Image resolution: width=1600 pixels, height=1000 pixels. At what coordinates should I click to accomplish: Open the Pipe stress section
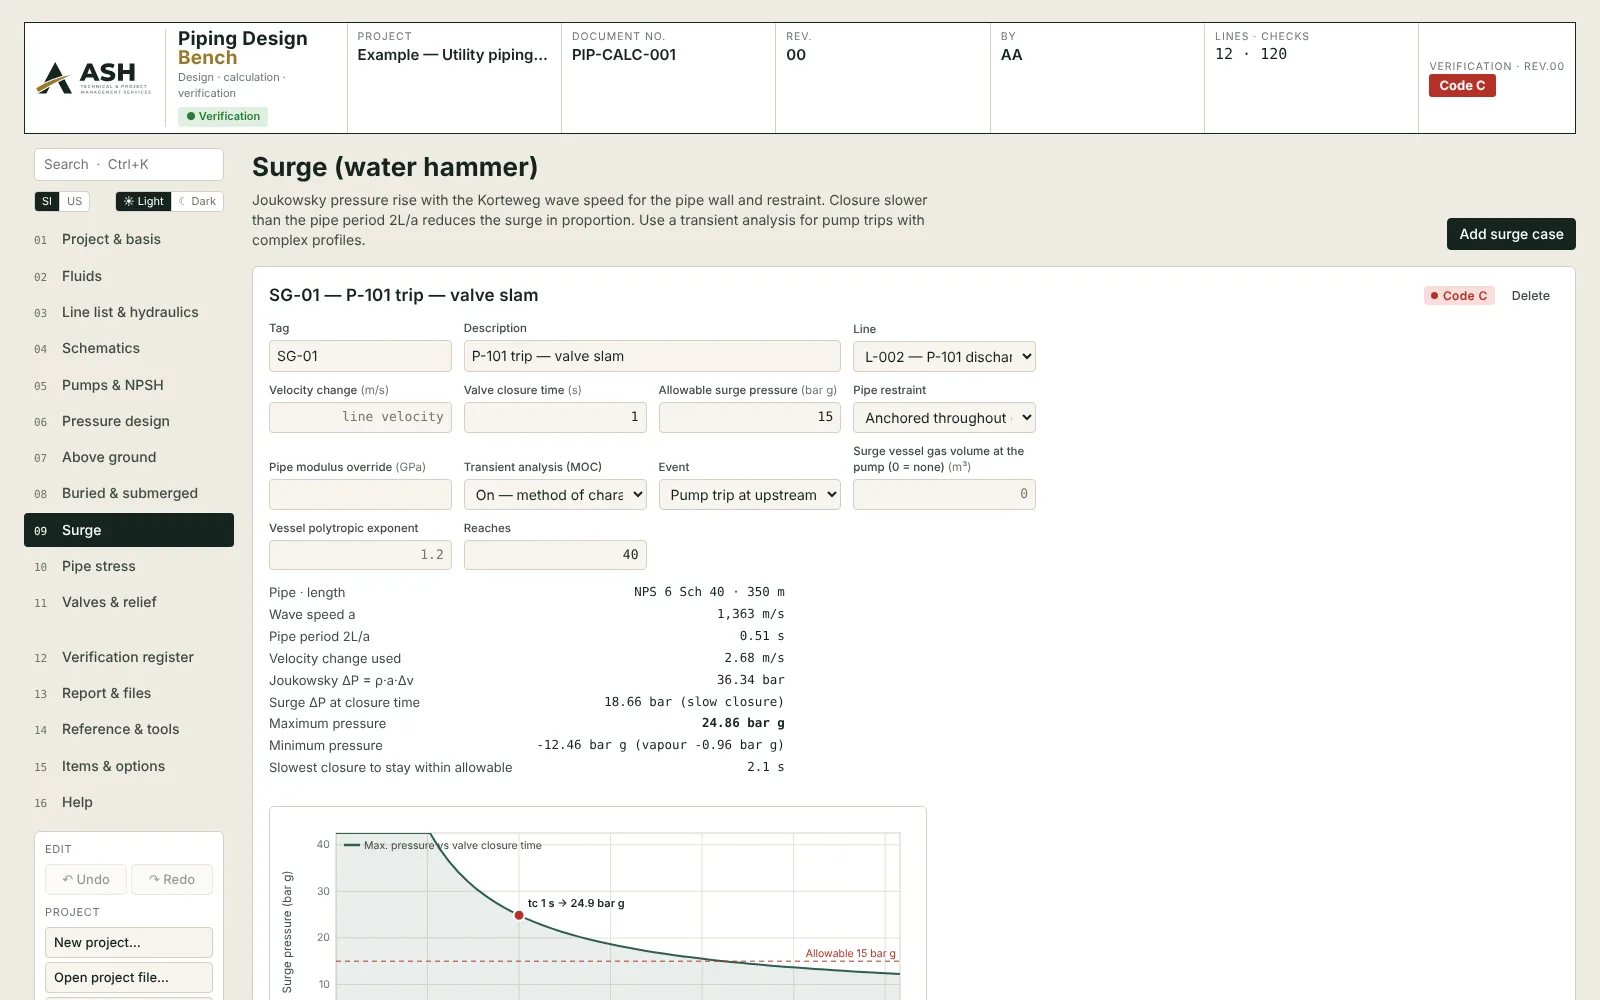click(129, 566)
